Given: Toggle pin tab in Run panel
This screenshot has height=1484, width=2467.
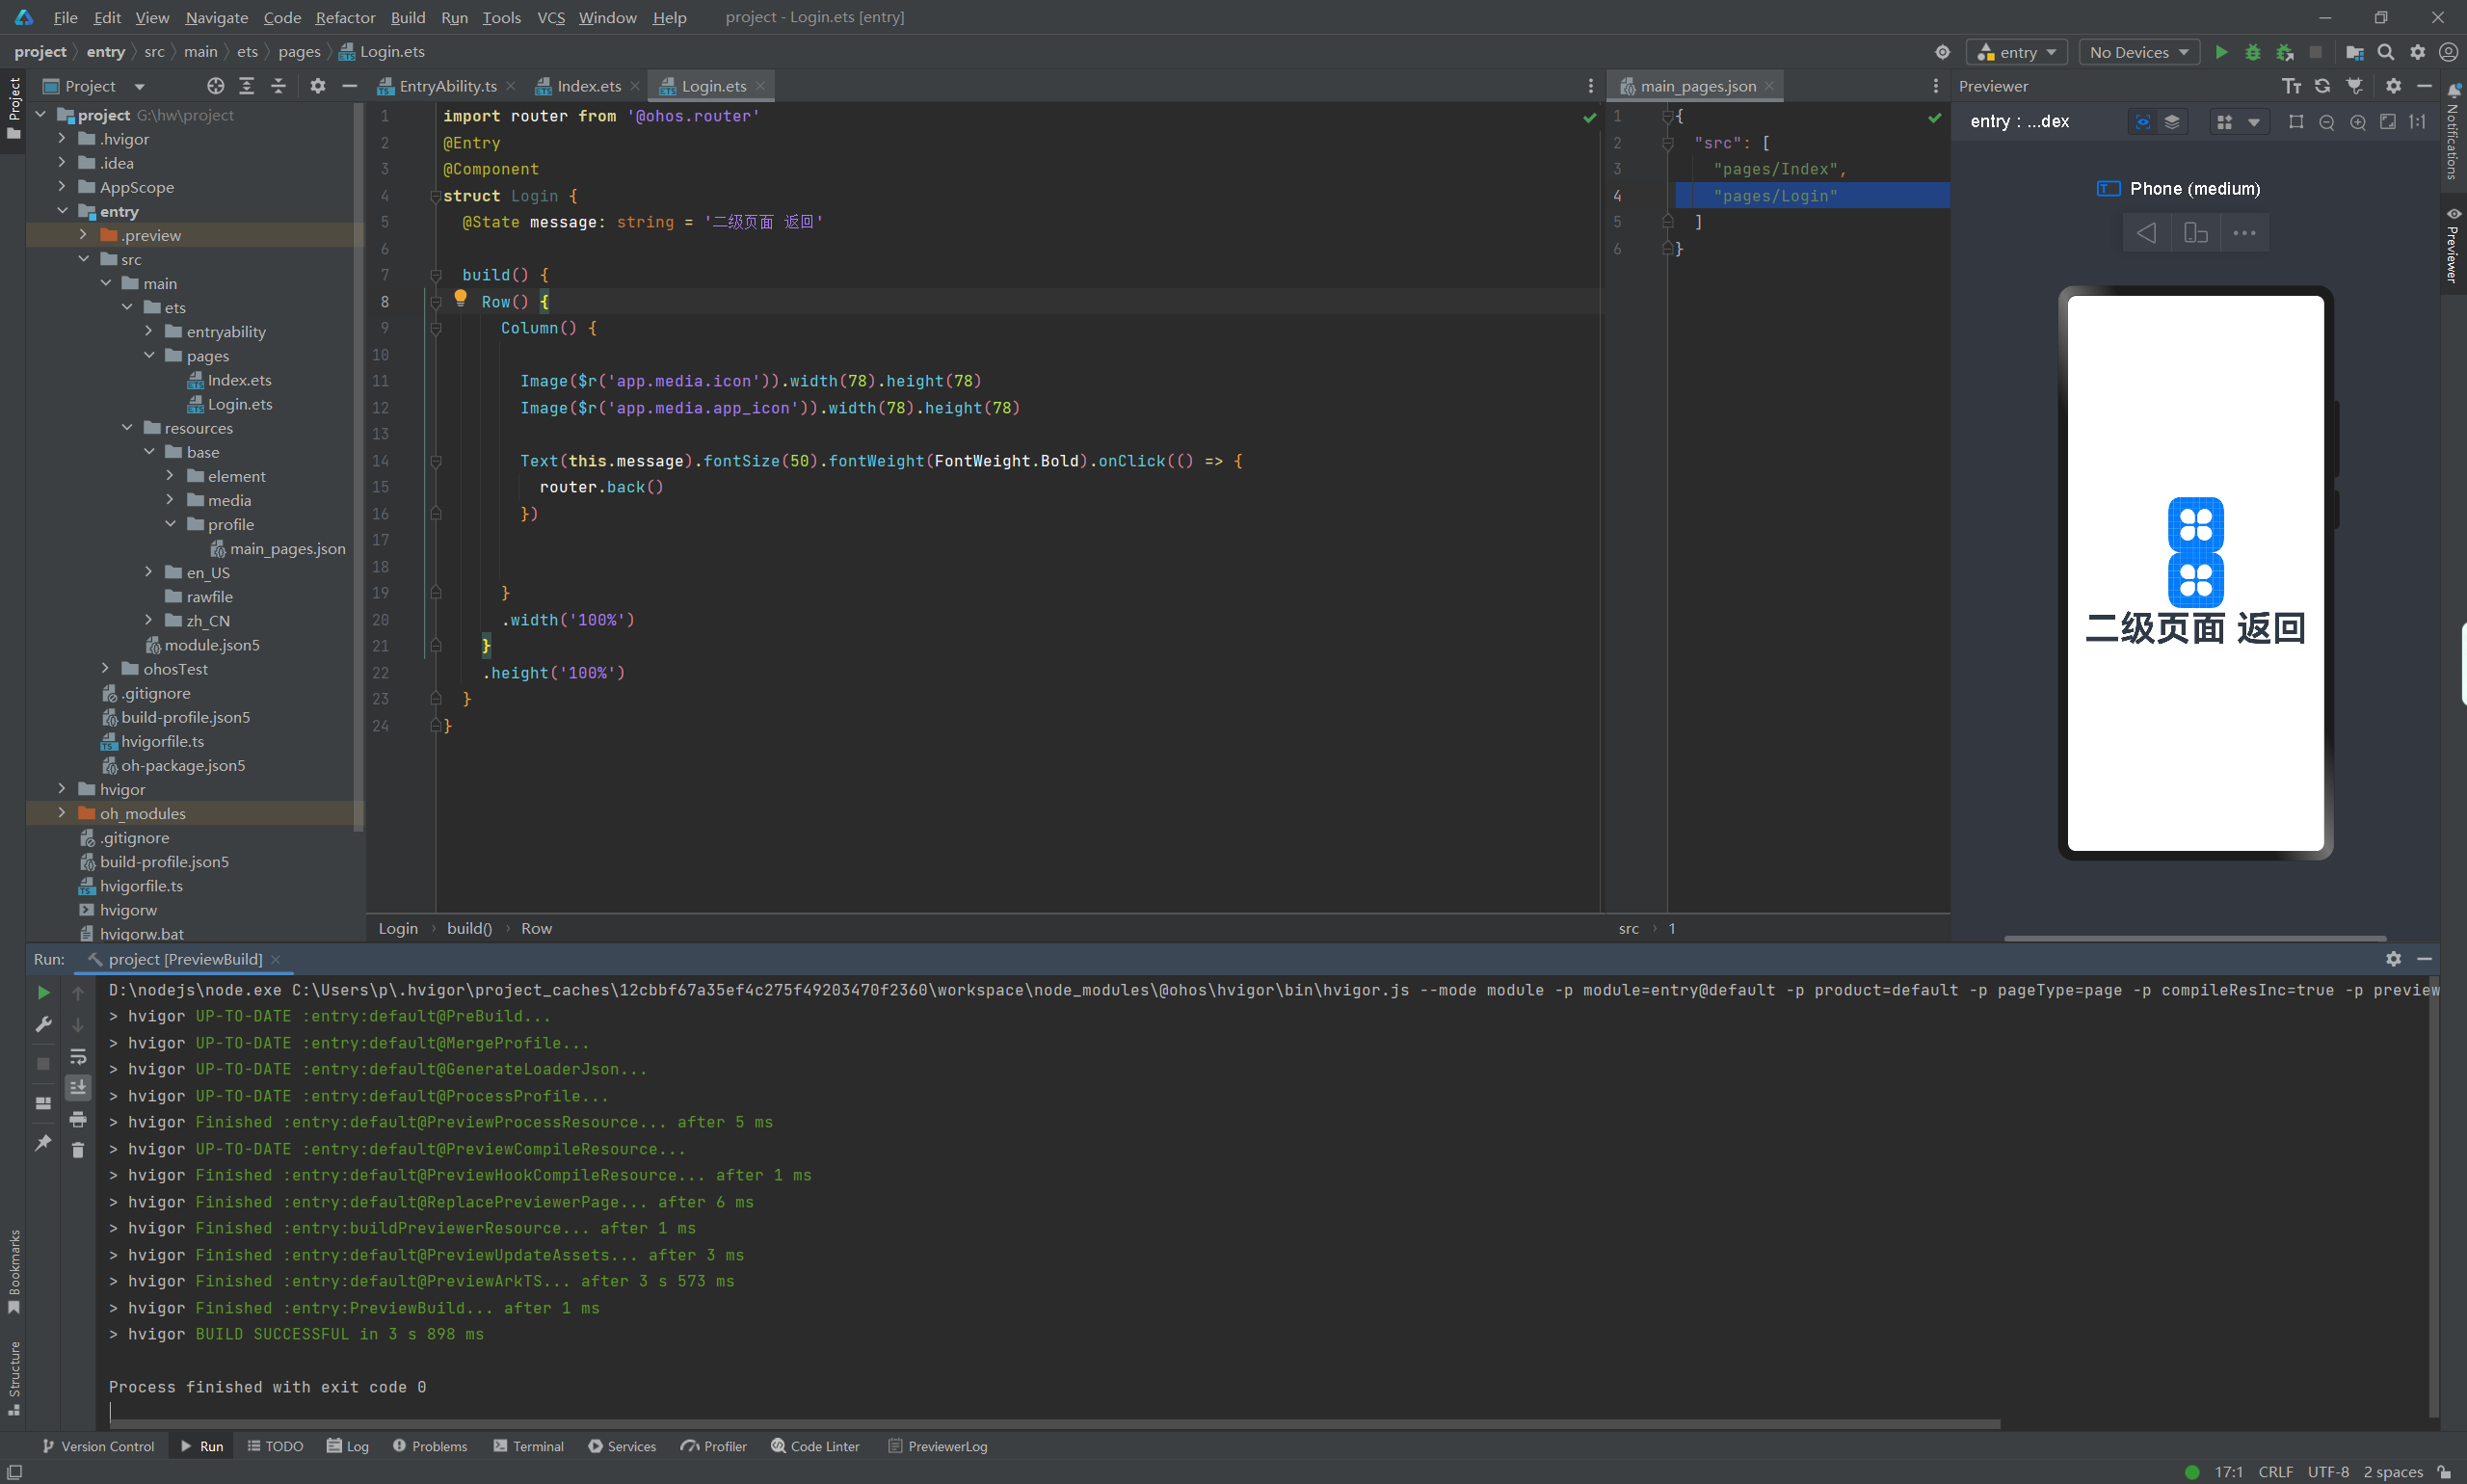Looking at the screenshot, I should [44, 1142].
